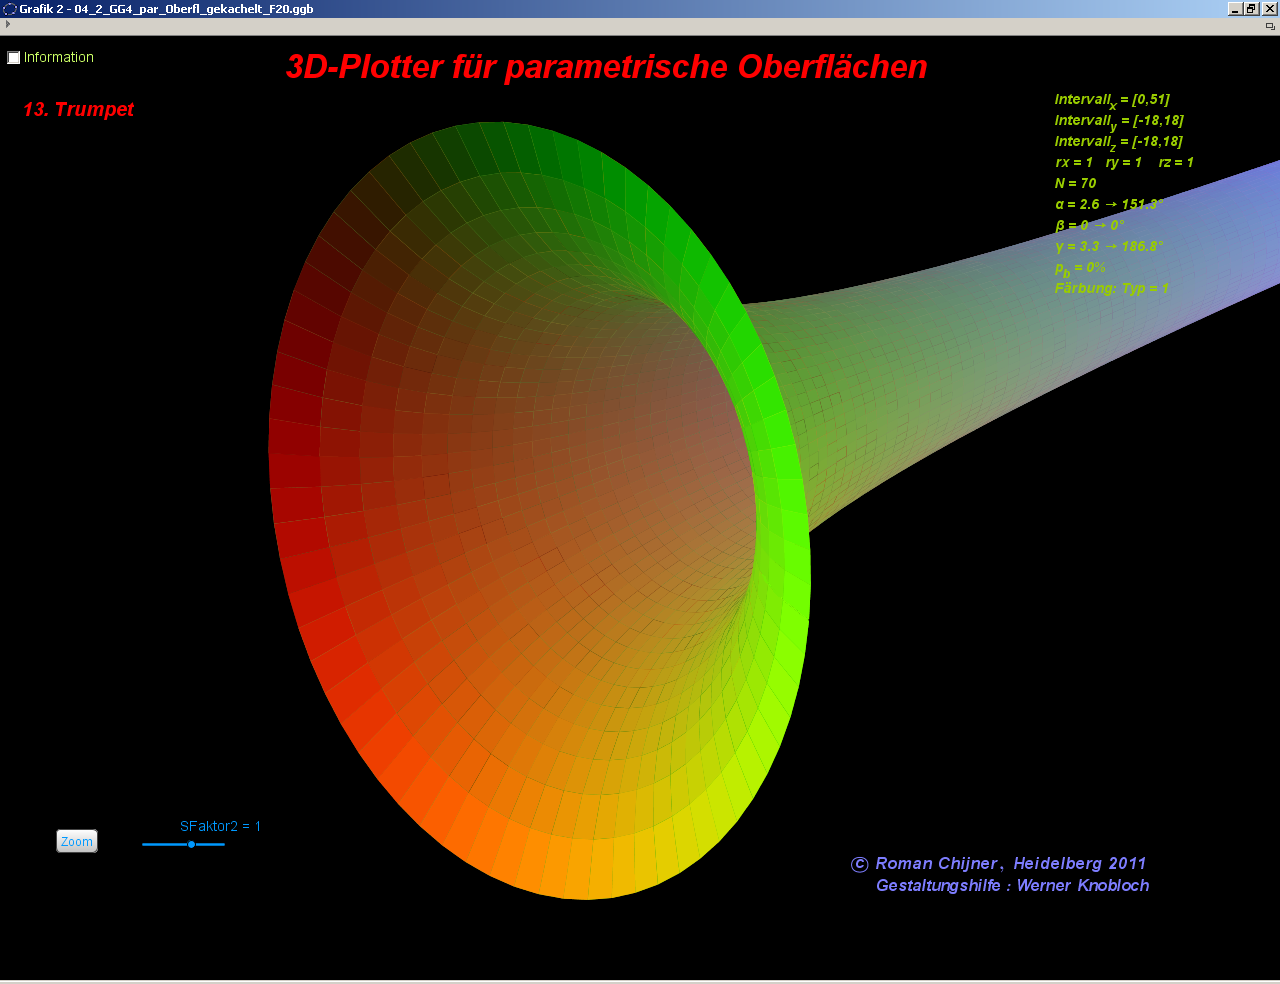The height and width of the screenshot is (984, 1280).
Task: Open view in separate window icon
Action: 1270,26
